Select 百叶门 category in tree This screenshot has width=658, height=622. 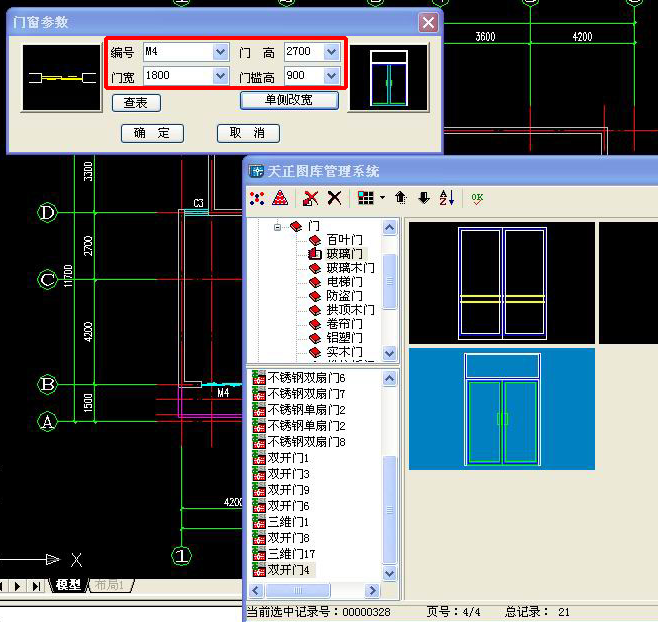344,240
